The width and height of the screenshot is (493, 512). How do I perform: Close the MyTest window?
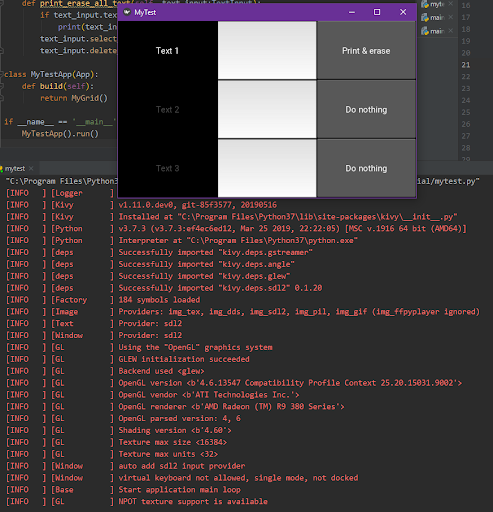click(x=403, y=12)
